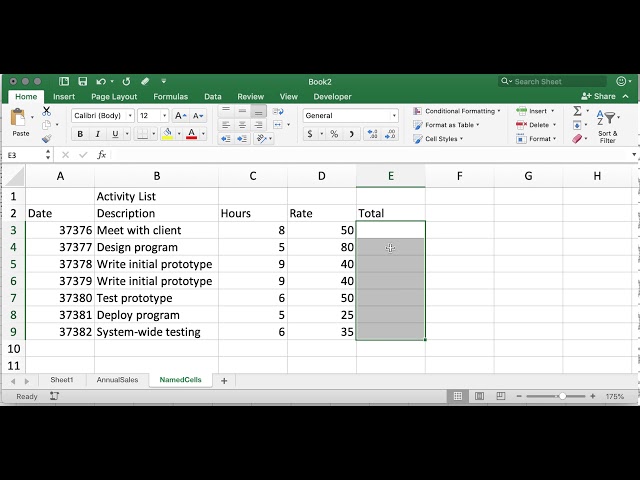Screen dimensions: 640x480
Task: Click the Top Align icon
Action: (x=226, y=111)
